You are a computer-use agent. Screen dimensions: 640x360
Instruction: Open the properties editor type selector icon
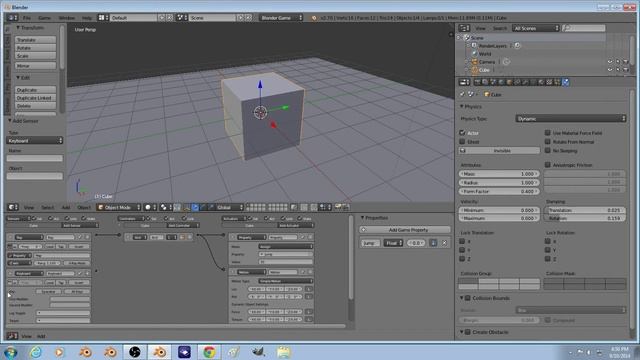(464, 82)
